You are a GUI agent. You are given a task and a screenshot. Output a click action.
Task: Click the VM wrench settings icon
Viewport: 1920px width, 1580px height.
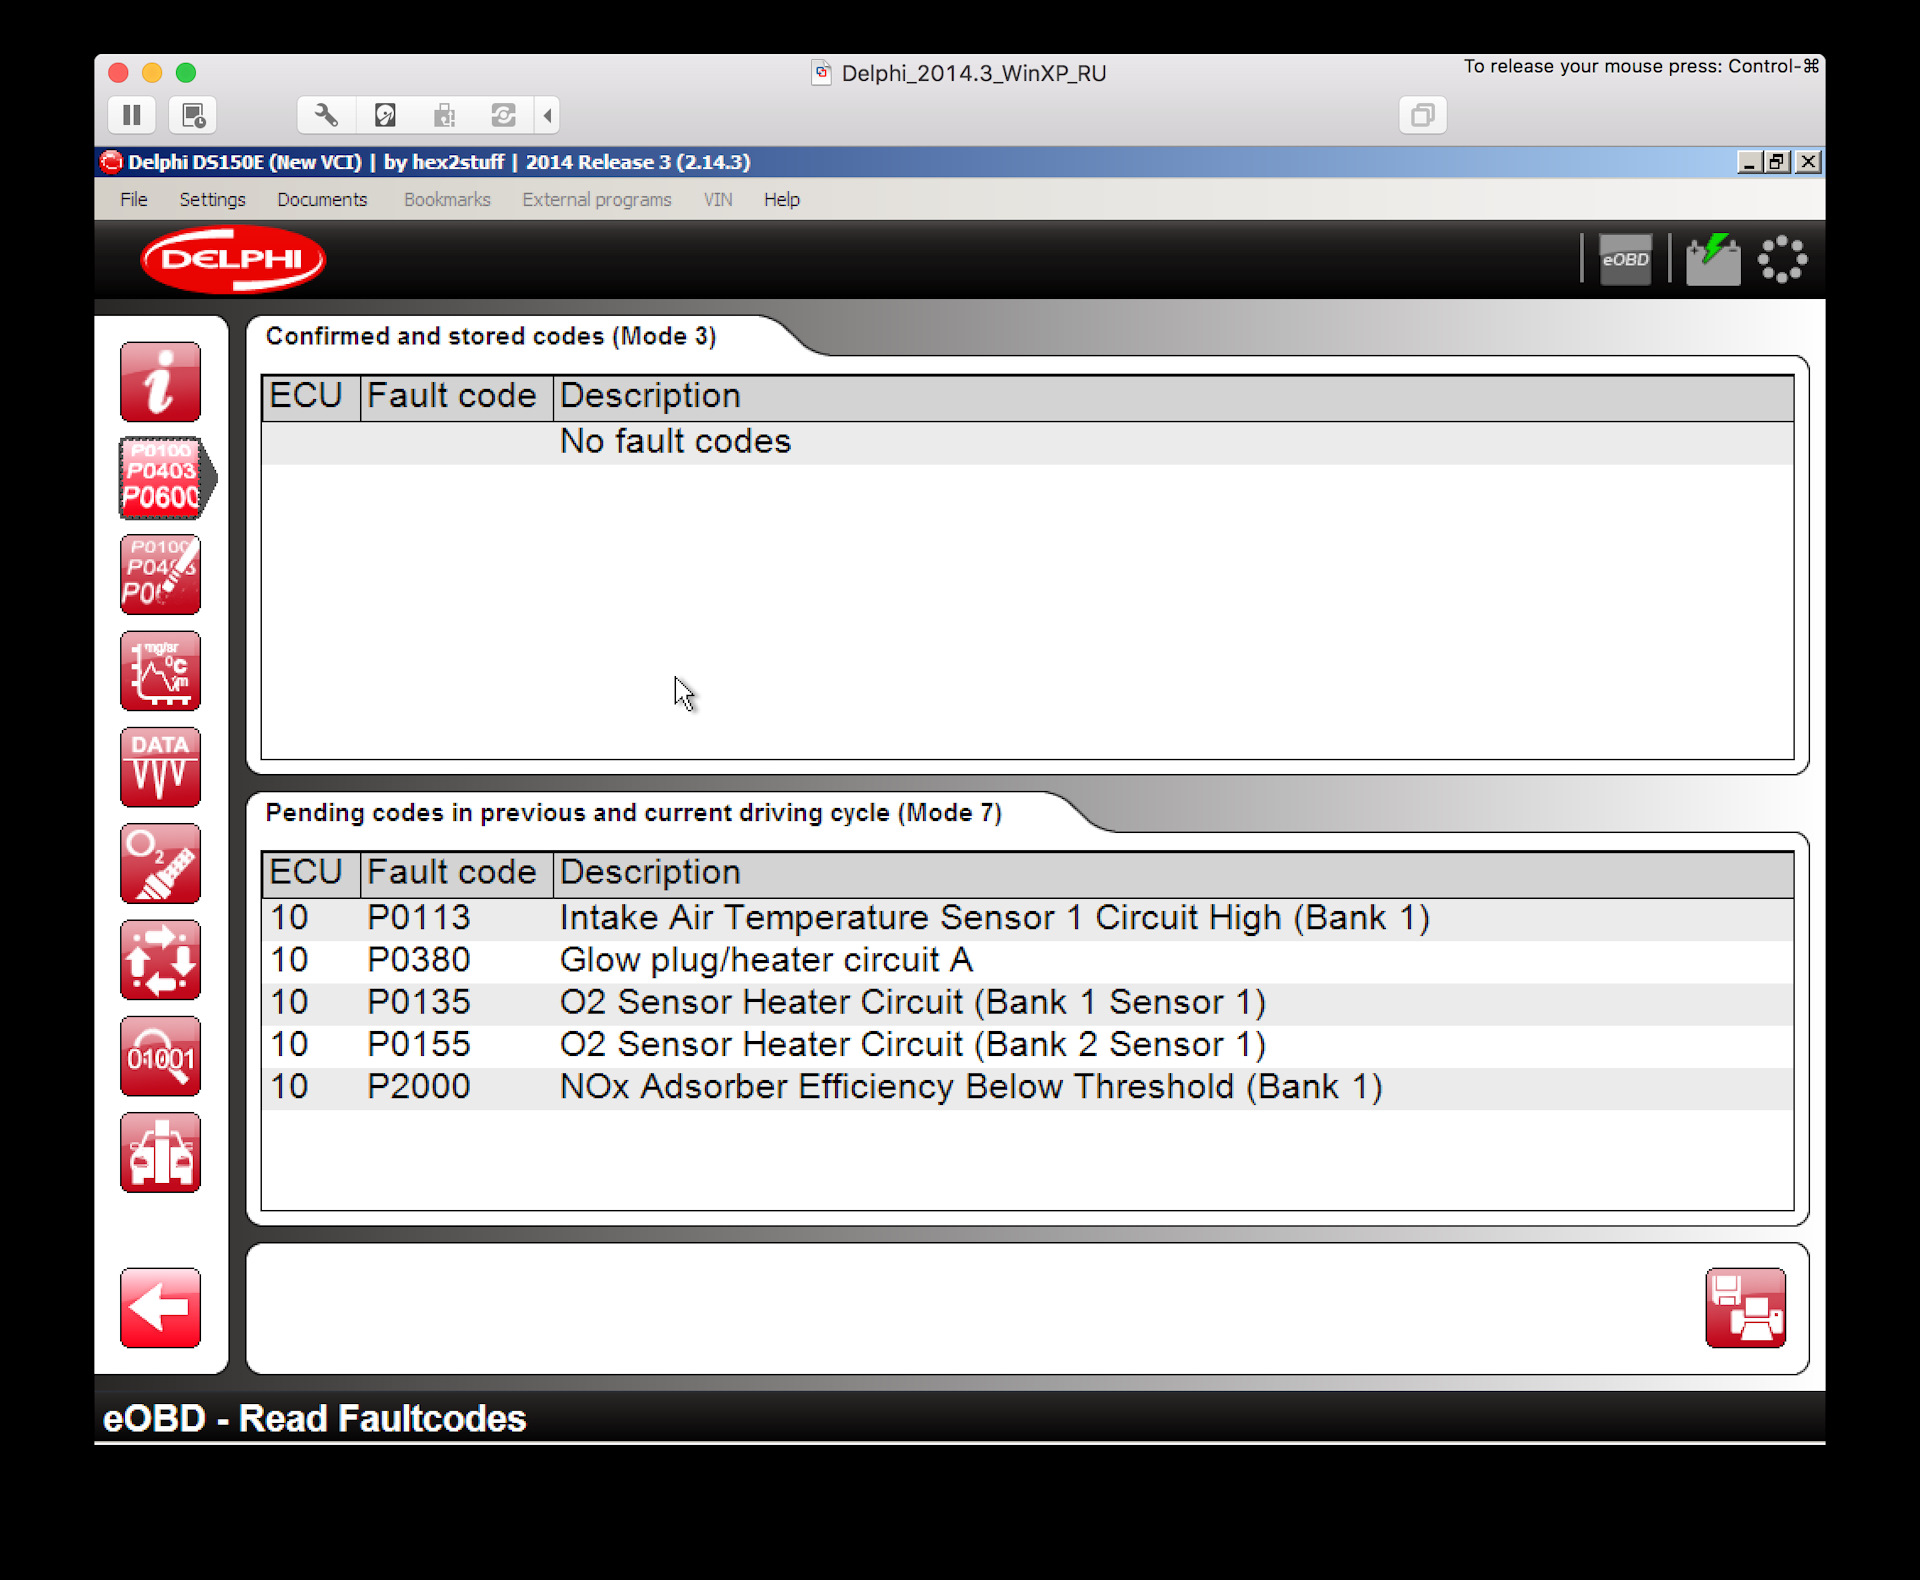click(x=326, y=115)
